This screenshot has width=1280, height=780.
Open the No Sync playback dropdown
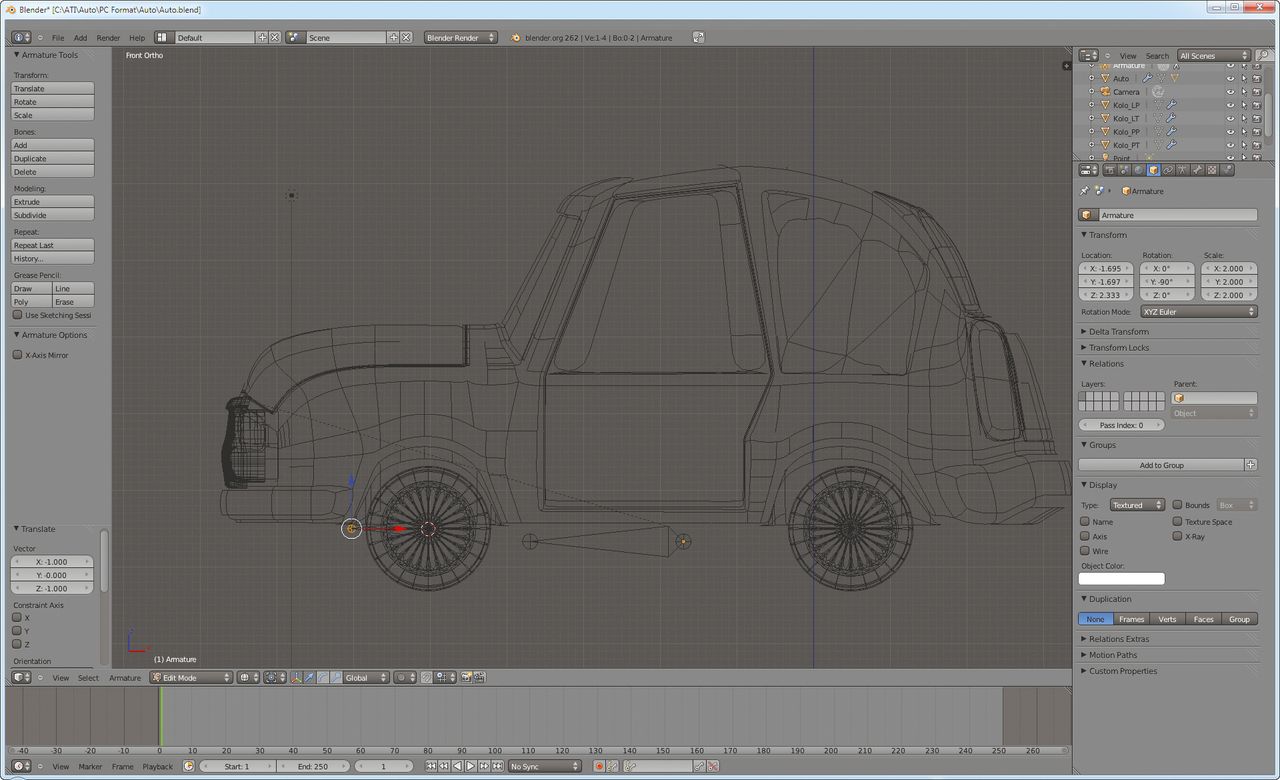click(544, 766)
